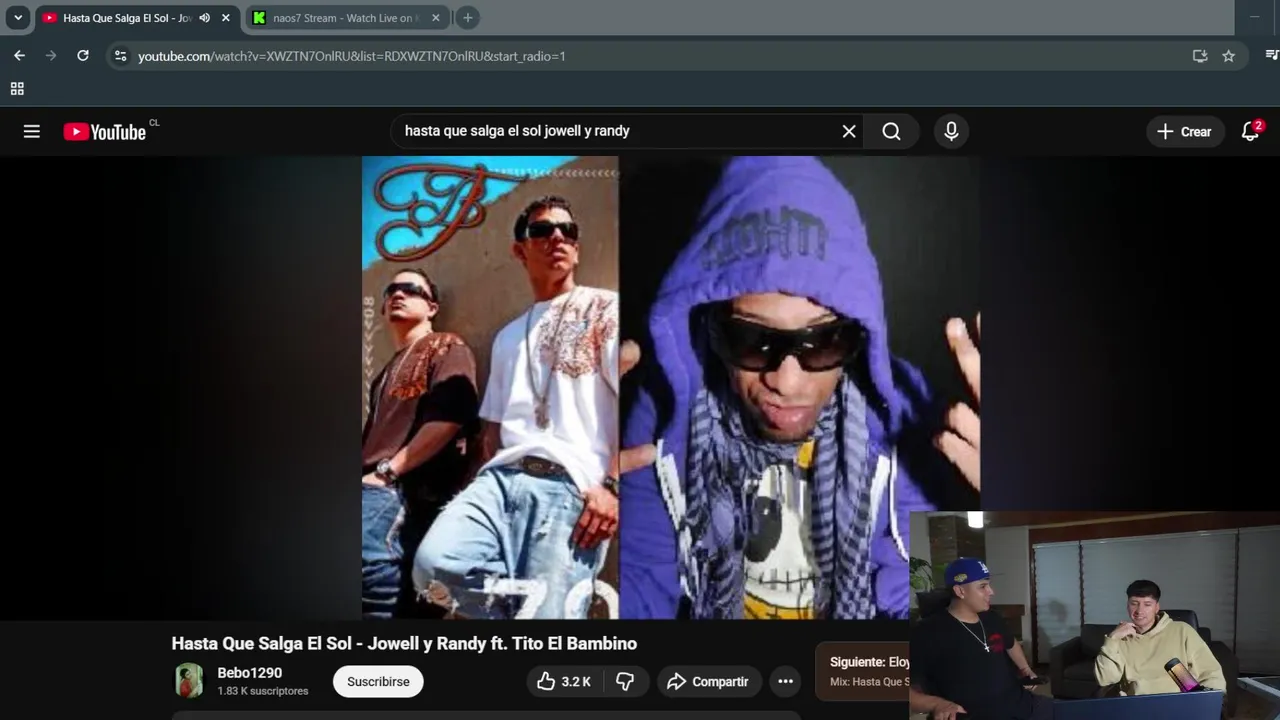Click the browser address bar URL
1280x720 pixels.
click(352, 56)
